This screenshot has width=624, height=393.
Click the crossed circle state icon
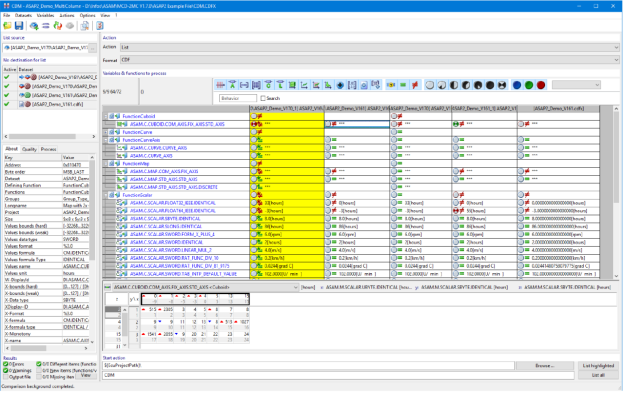502,85
